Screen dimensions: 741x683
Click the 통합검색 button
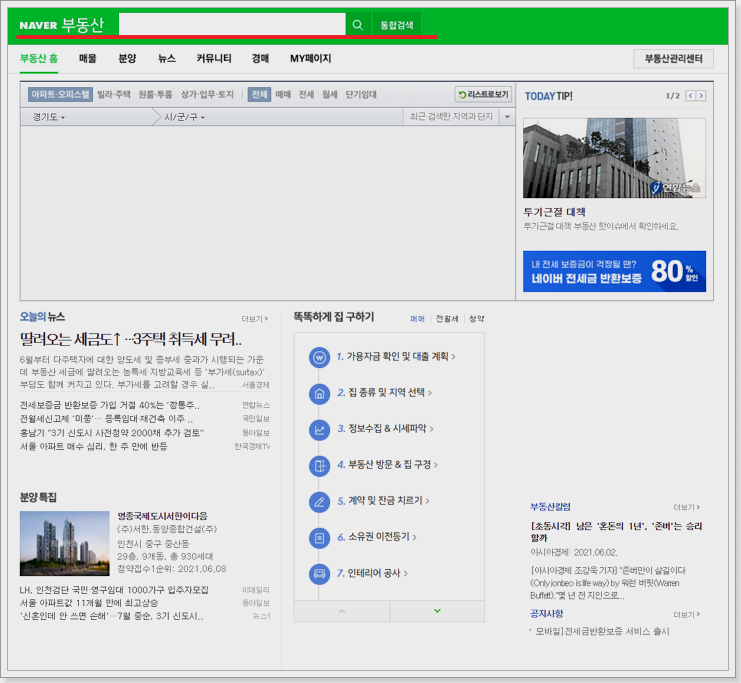coord(397,25)
